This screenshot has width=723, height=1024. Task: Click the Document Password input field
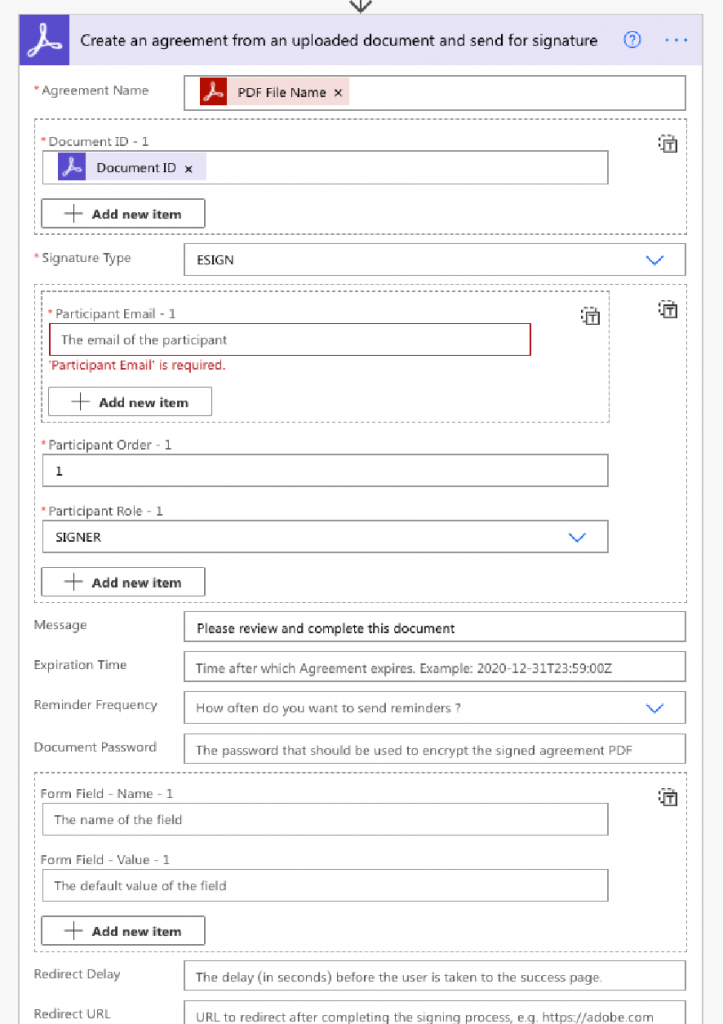[435, 749]
